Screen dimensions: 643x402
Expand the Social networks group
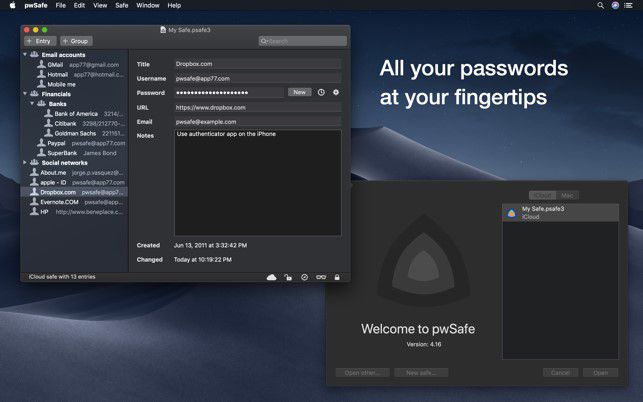(x=25, y=162)
